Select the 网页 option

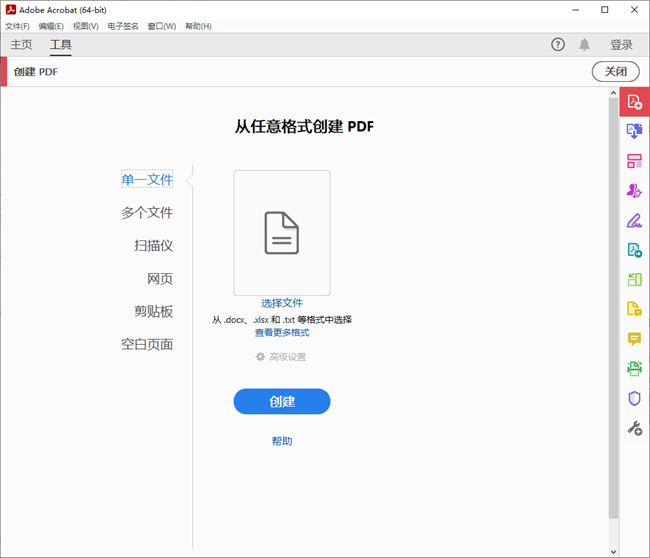point(160,279)
